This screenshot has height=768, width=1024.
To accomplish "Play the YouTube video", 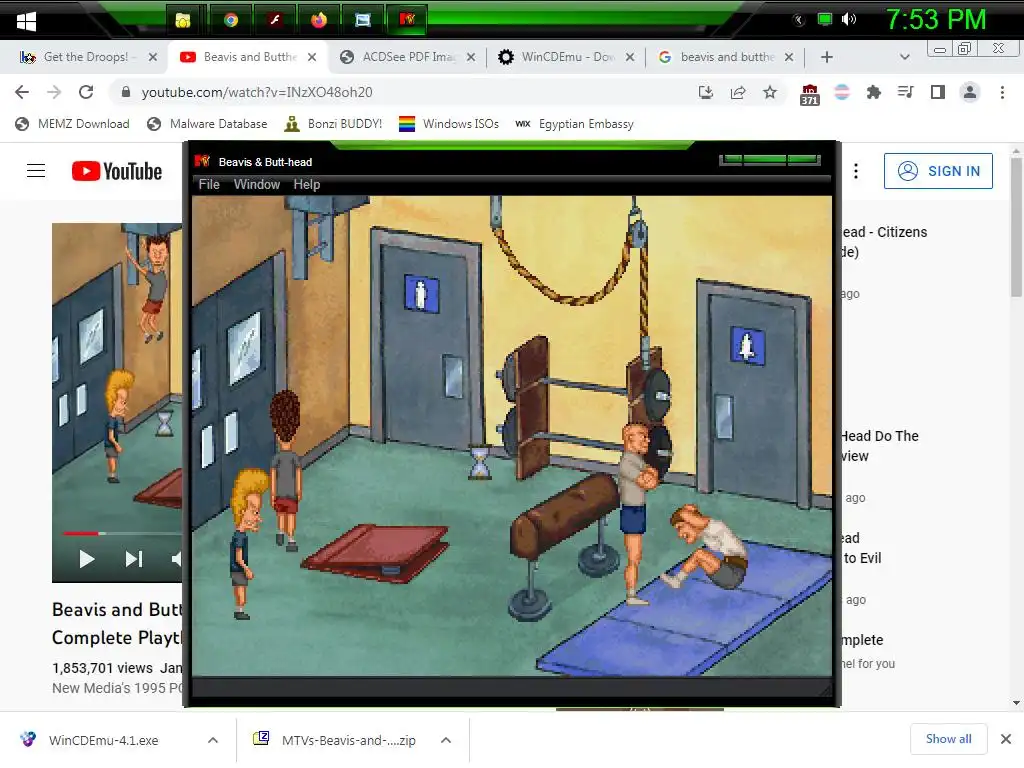I will (x=86, y=559).
